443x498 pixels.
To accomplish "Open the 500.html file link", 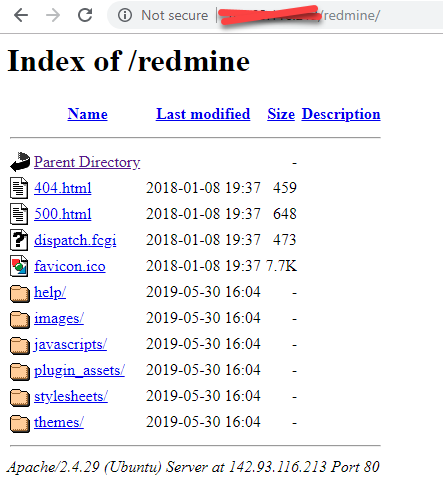I will tap(63, 214).
